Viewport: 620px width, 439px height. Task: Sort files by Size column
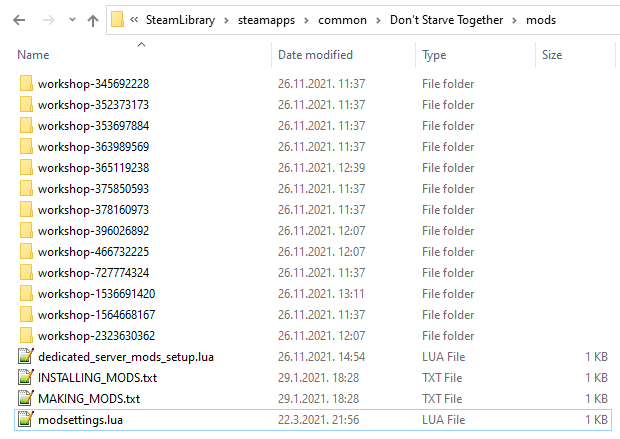552,55
